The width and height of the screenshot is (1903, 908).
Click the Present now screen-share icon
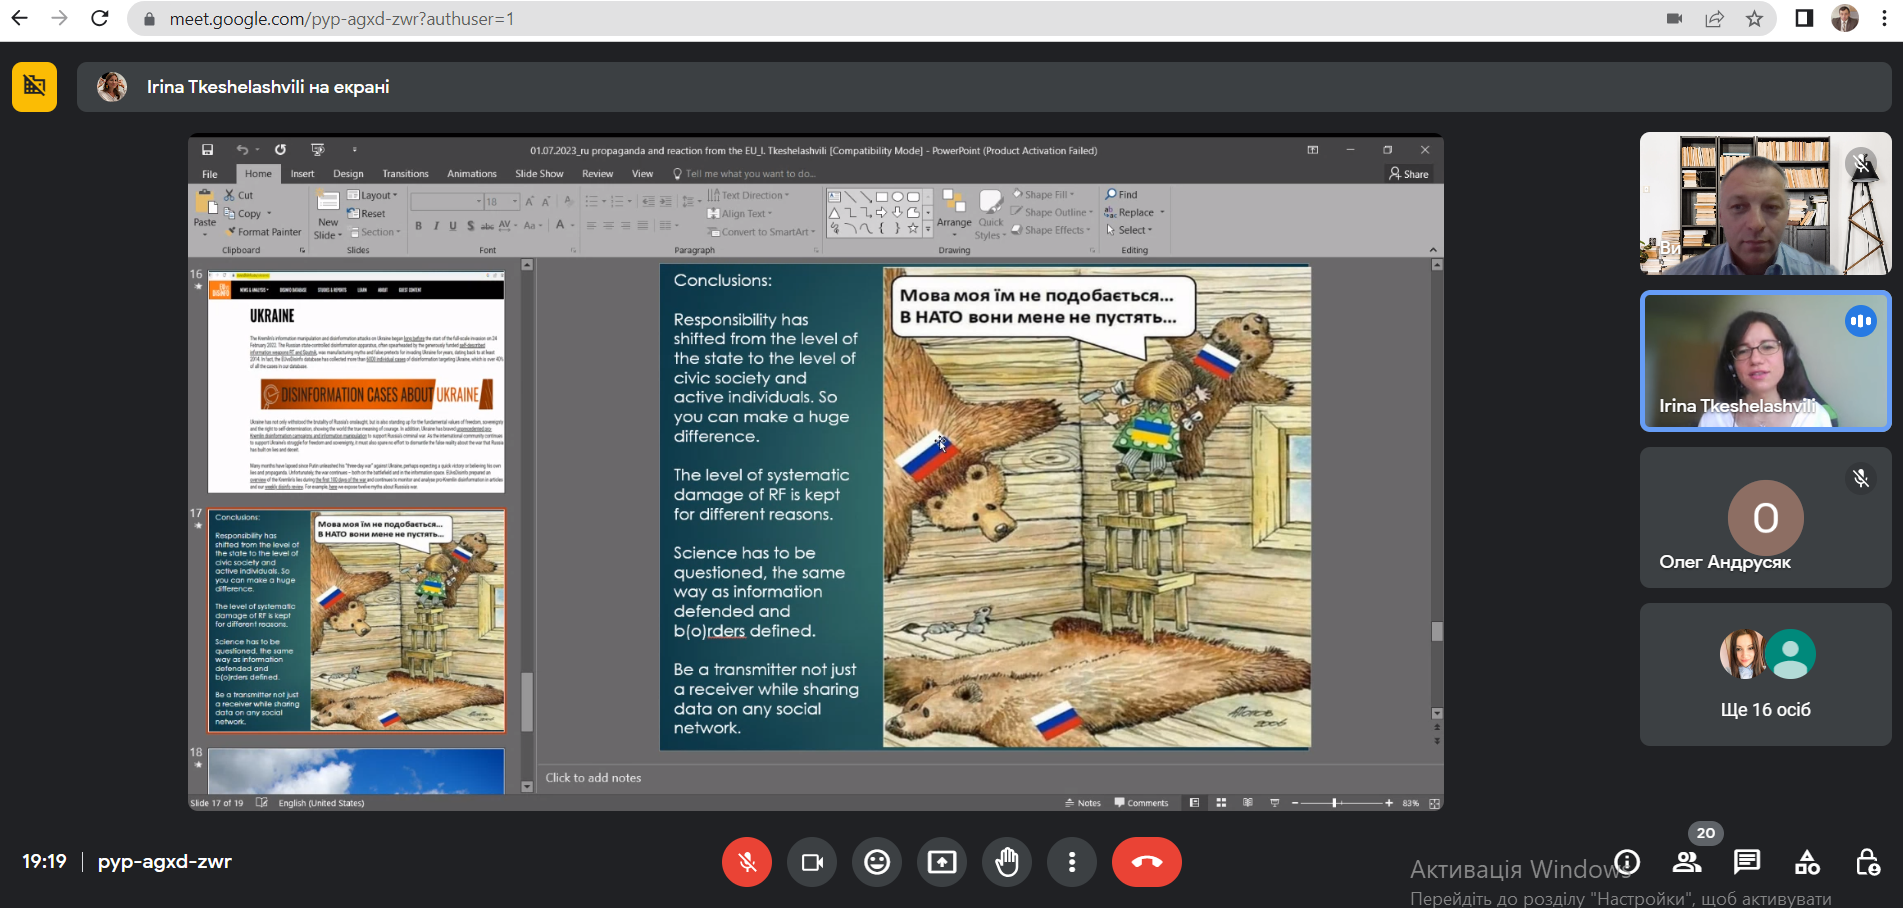[x=941, y=862]
